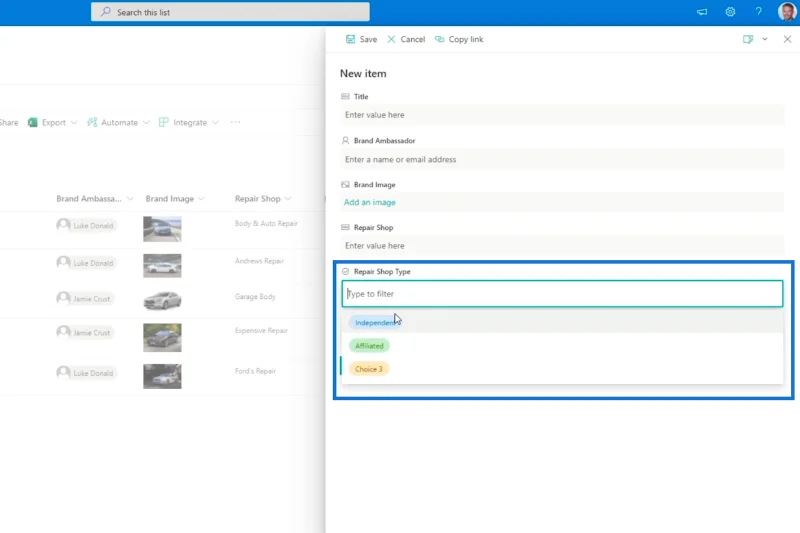Open the edit form icon at top right
This screenshot has width=800, height=533.
click(748, 39)
